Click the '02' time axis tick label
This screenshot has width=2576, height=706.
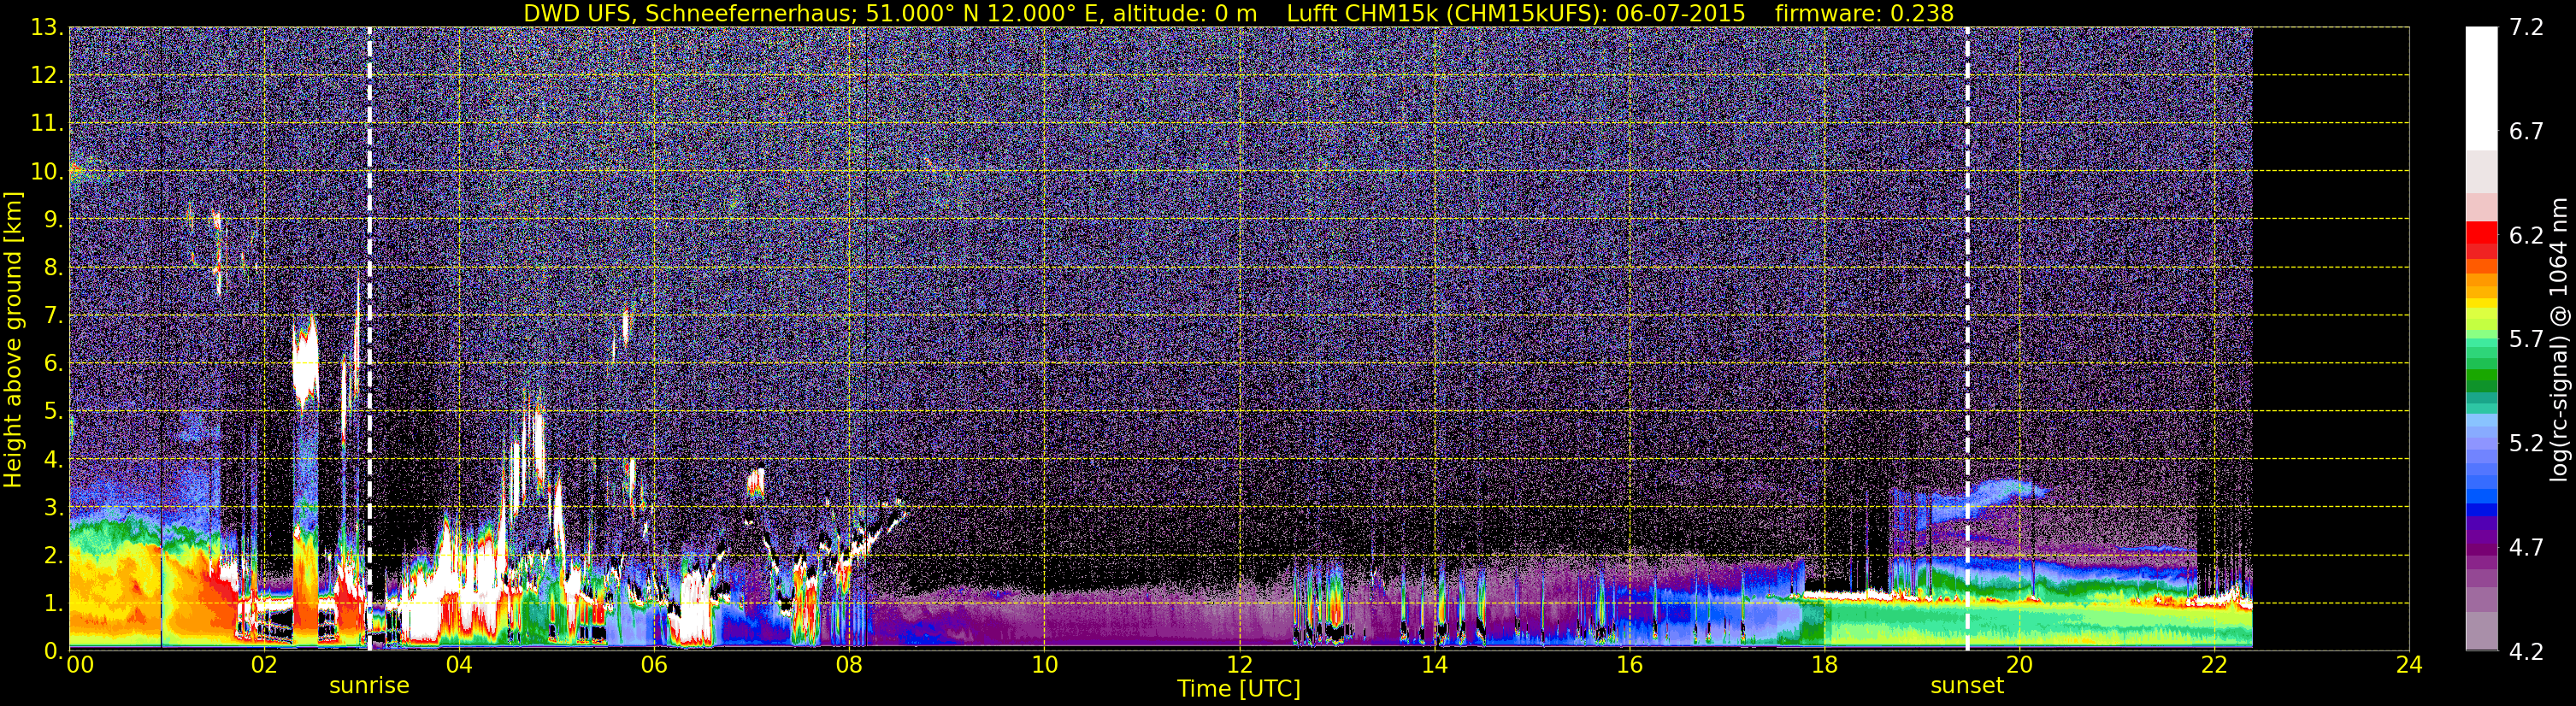264,665
